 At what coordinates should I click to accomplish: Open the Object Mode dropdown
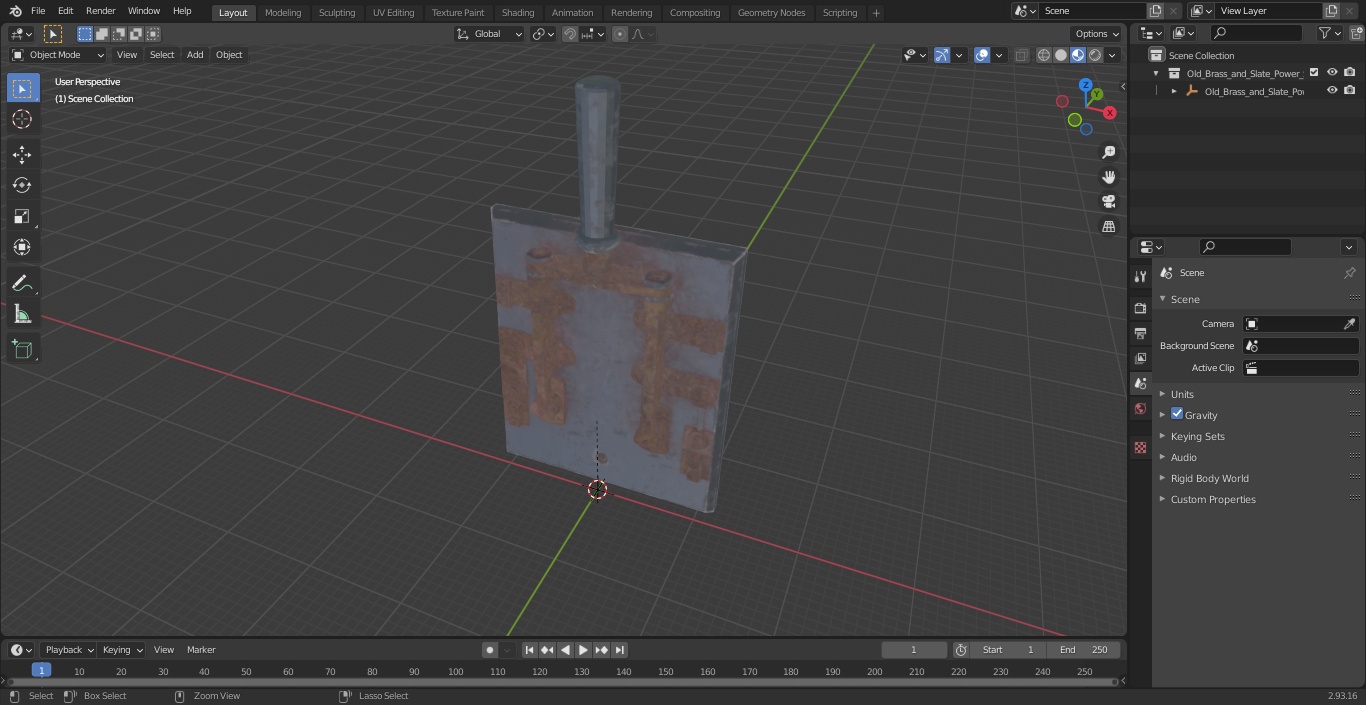point(57,55)
